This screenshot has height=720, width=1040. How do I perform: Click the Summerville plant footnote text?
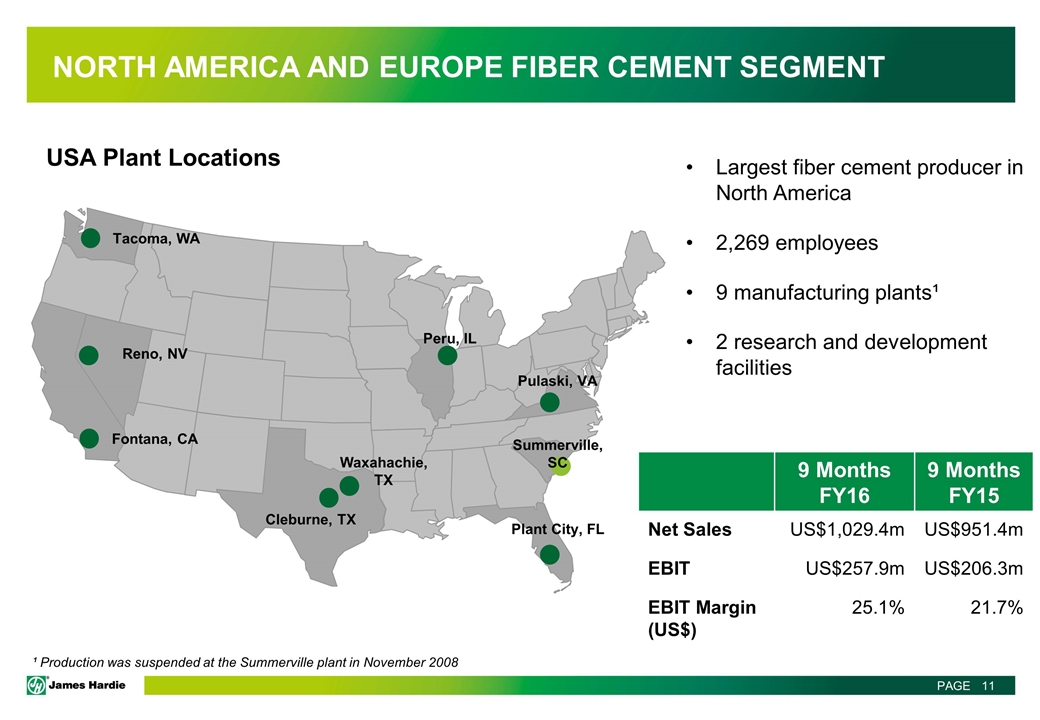coord(247,663)
